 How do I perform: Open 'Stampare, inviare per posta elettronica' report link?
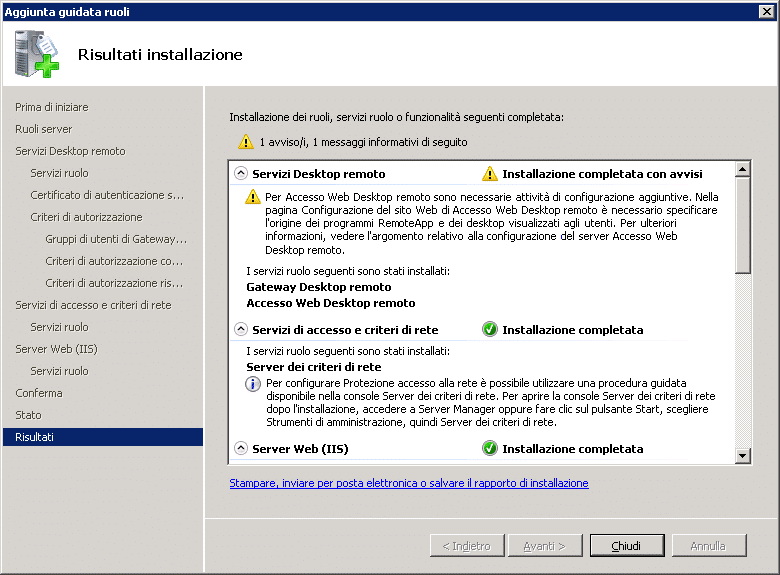(409, 483)
